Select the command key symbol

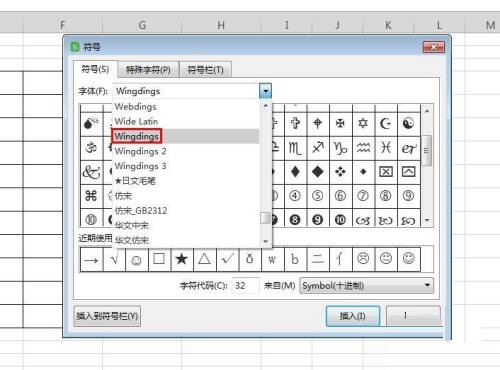pos(91,196)
